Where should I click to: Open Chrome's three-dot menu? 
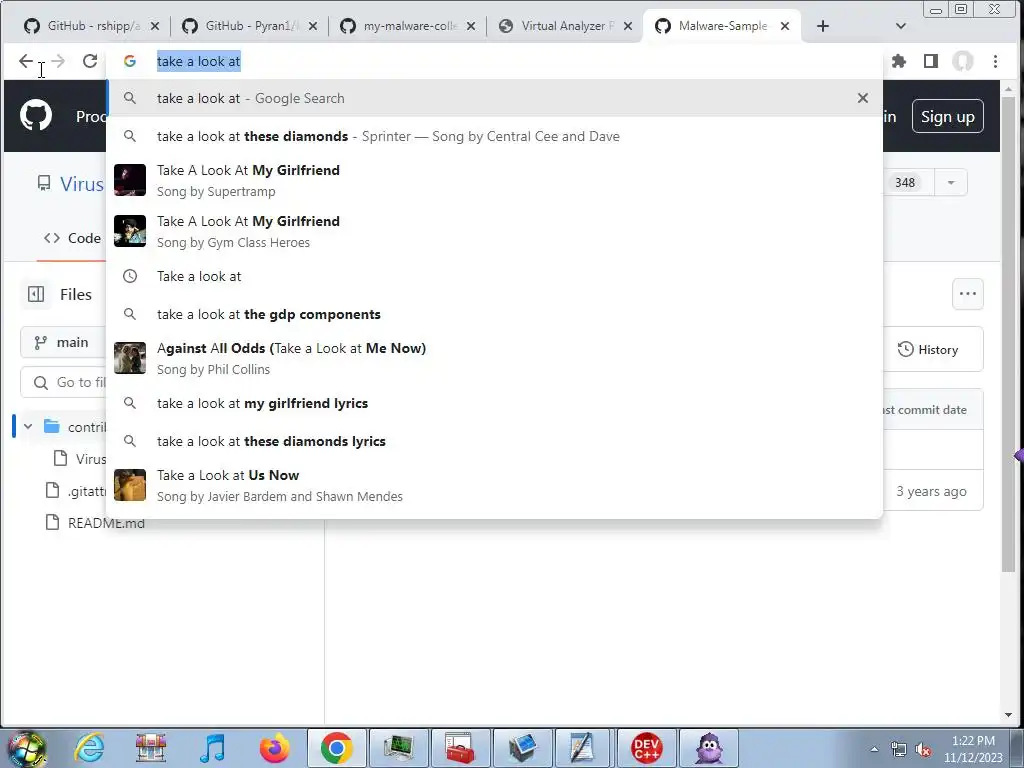click(x=995, y=61)
